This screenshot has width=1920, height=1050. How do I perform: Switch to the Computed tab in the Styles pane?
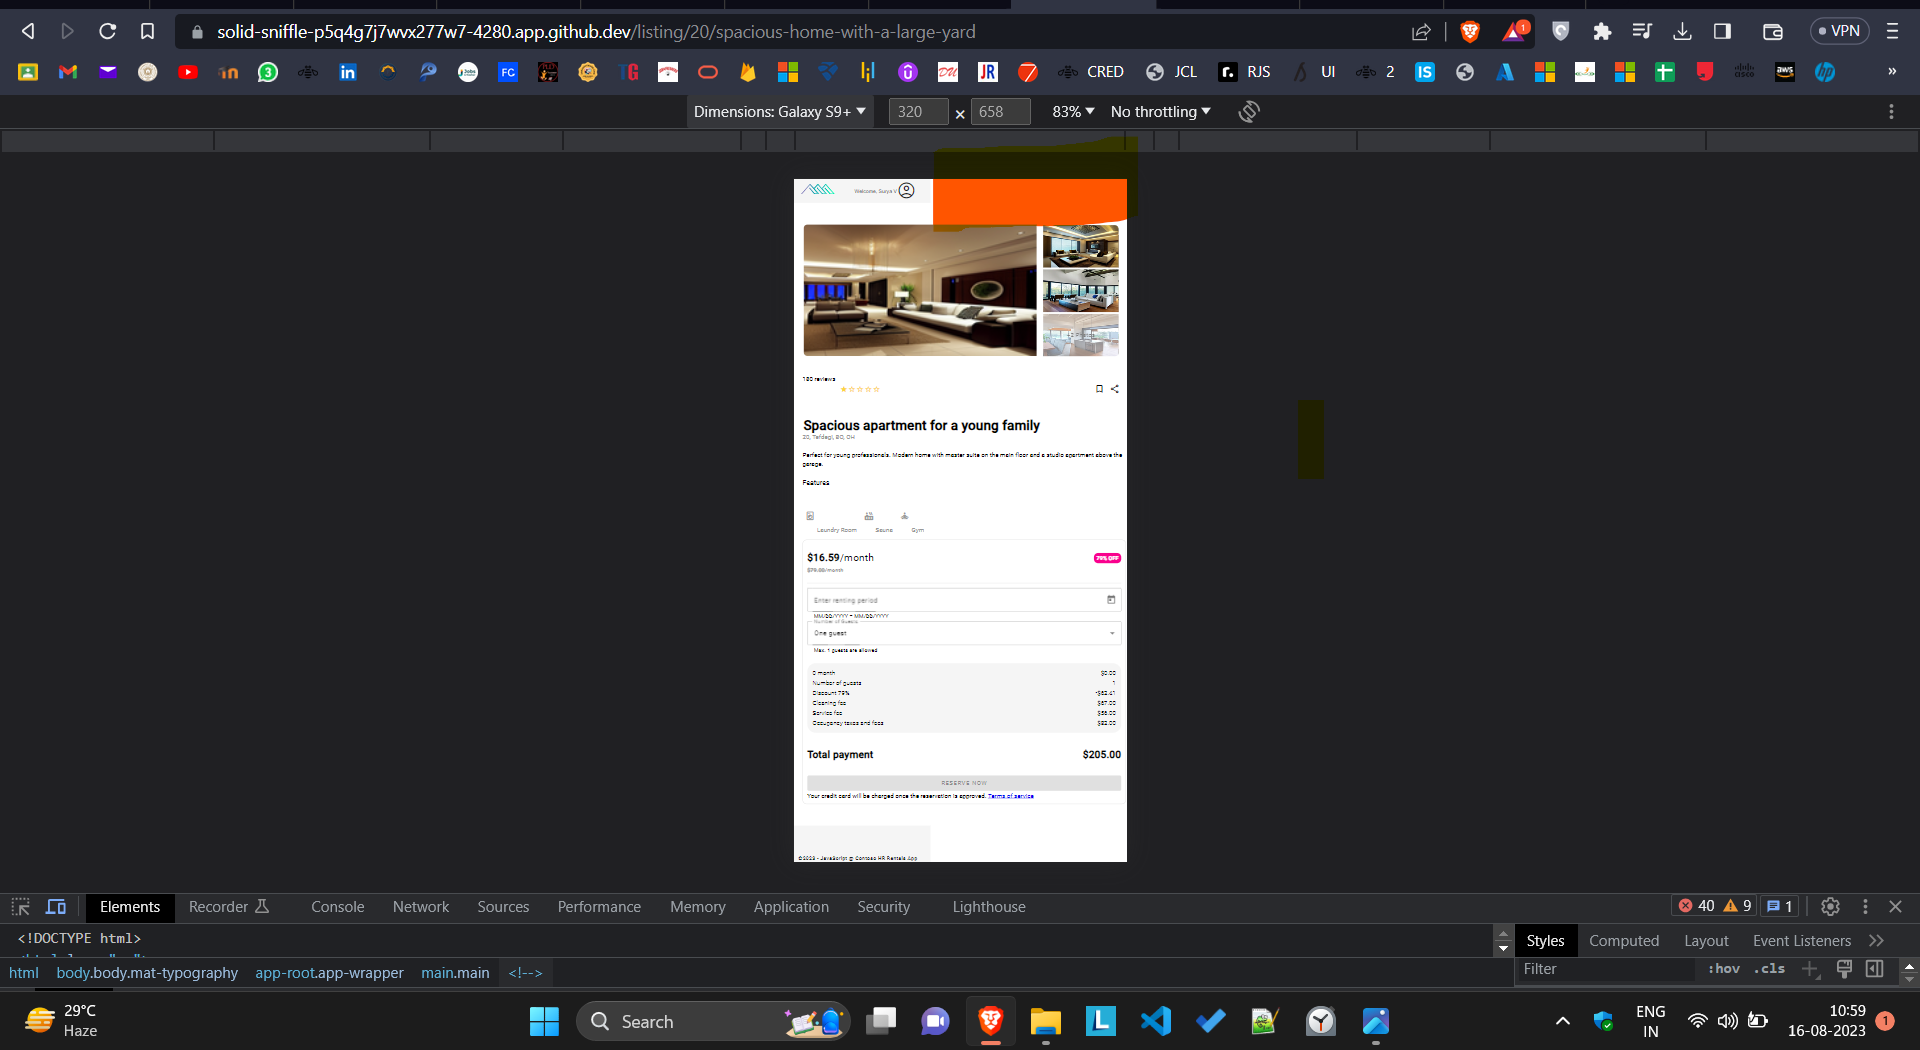tap(1623, 940)
